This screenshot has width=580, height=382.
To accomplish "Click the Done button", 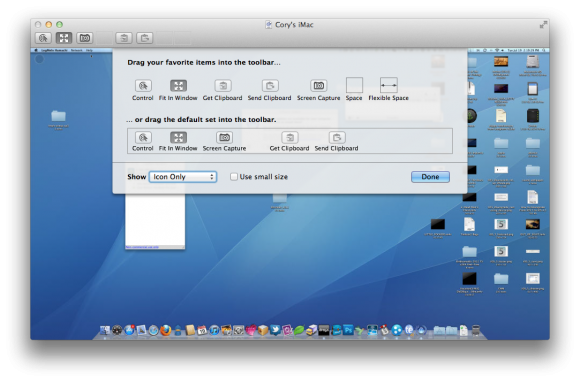I will (x=430, y=177).
